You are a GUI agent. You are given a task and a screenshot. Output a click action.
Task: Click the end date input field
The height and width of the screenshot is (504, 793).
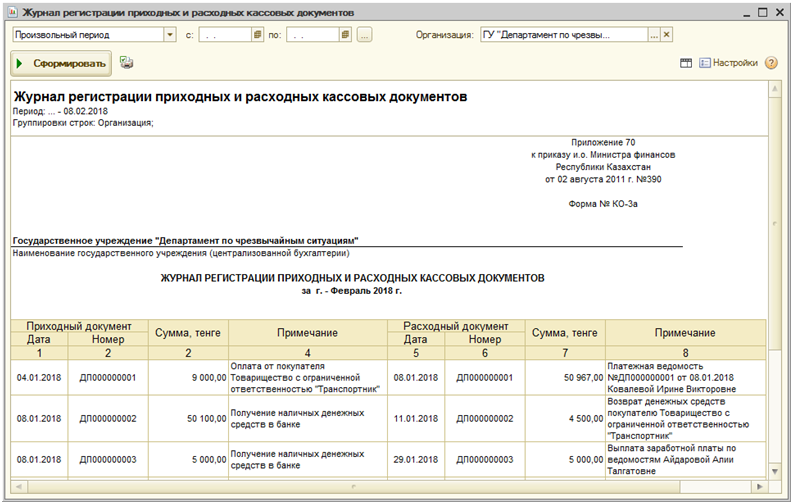pyautogui.click(x=311, y=34)
